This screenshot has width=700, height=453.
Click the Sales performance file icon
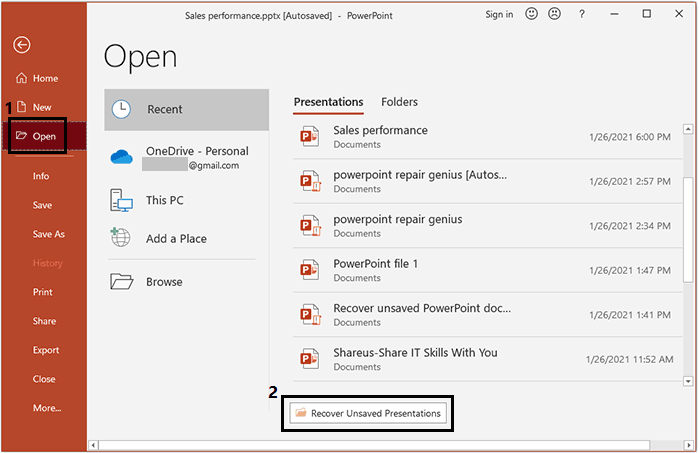pyautogui.click(x=309, y=137)
